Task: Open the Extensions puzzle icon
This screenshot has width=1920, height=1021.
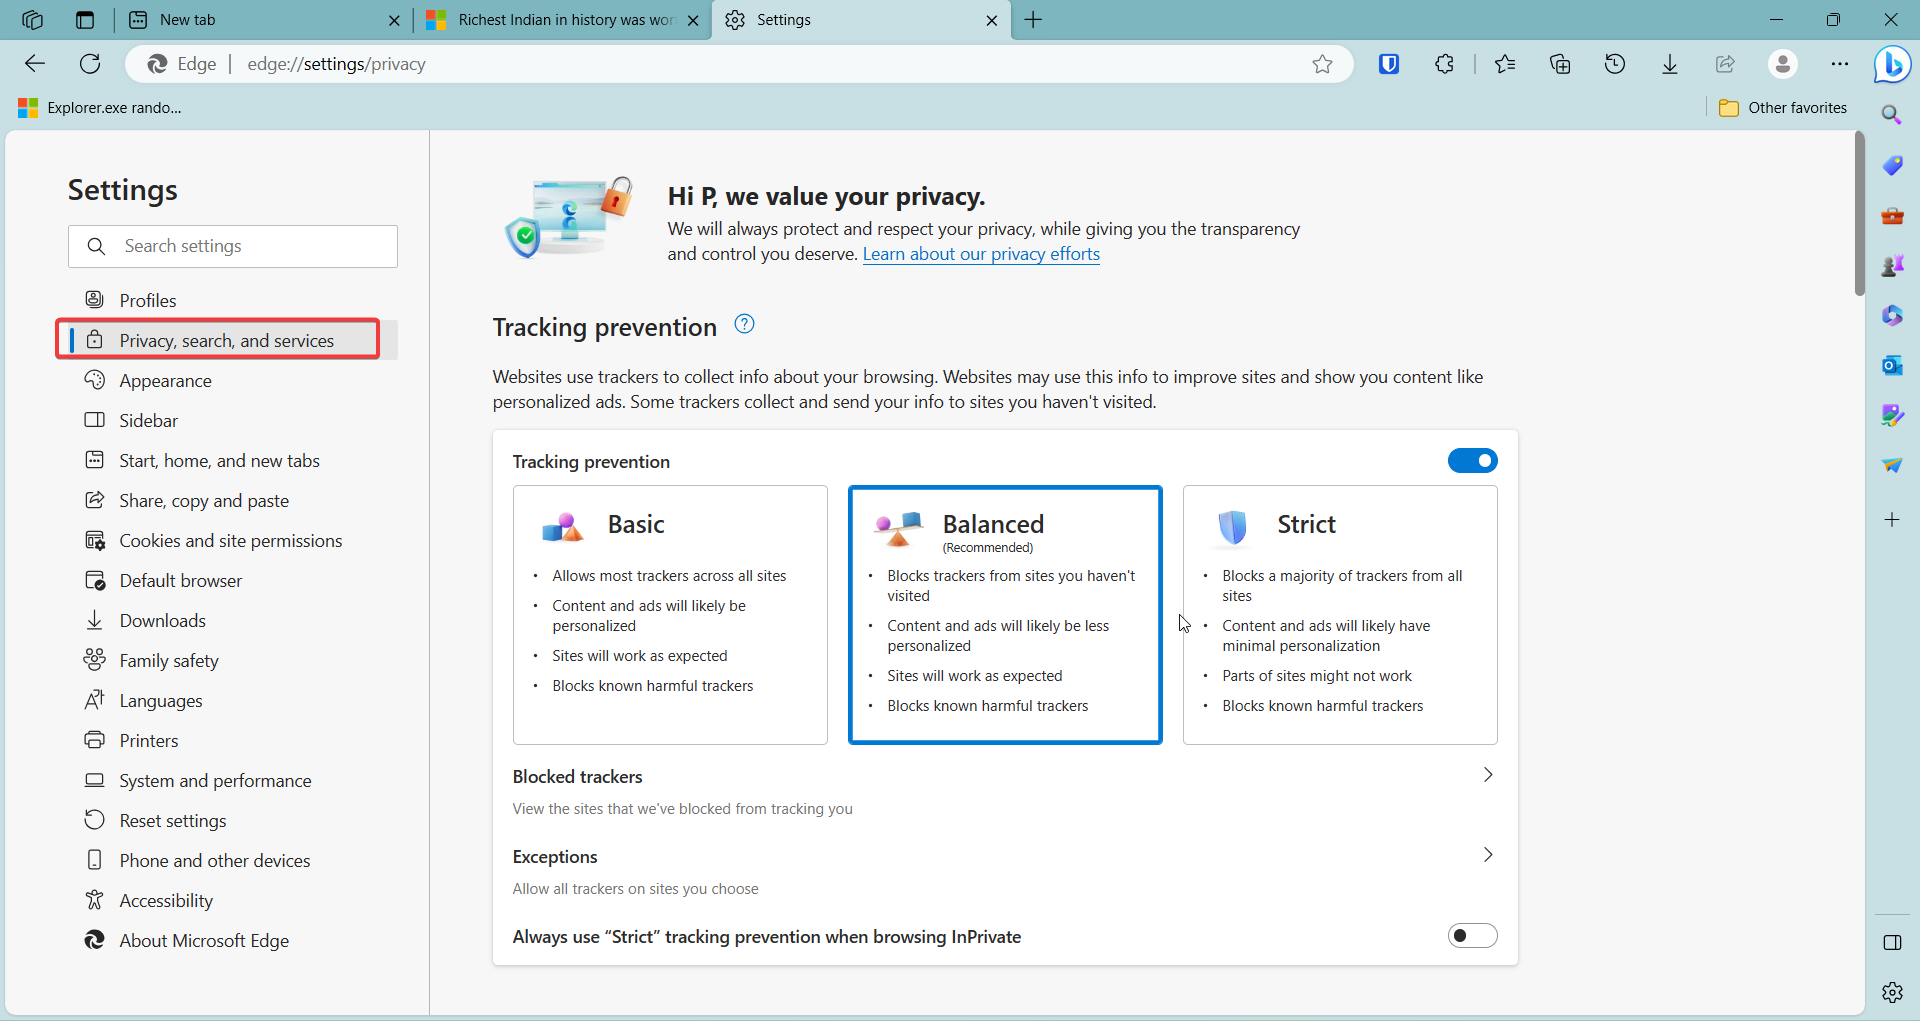Action: (x=1444, y=64)
